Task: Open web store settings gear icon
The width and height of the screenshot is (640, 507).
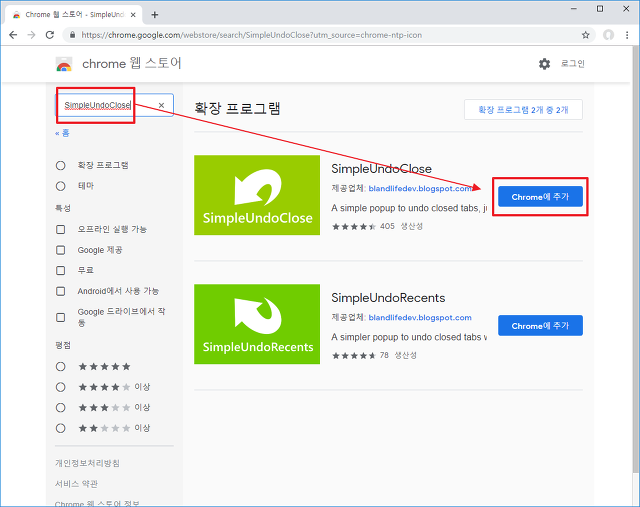Action: [x=544, y=64]
